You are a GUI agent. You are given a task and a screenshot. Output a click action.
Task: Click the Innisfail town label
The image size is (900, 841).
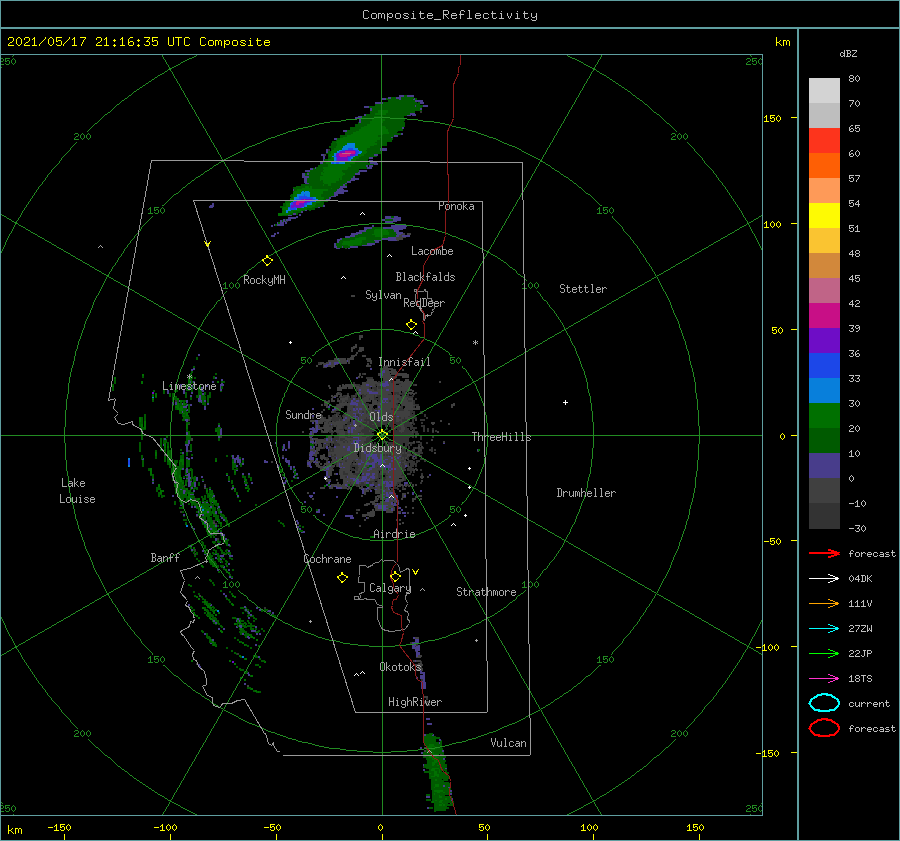(404, 362)
